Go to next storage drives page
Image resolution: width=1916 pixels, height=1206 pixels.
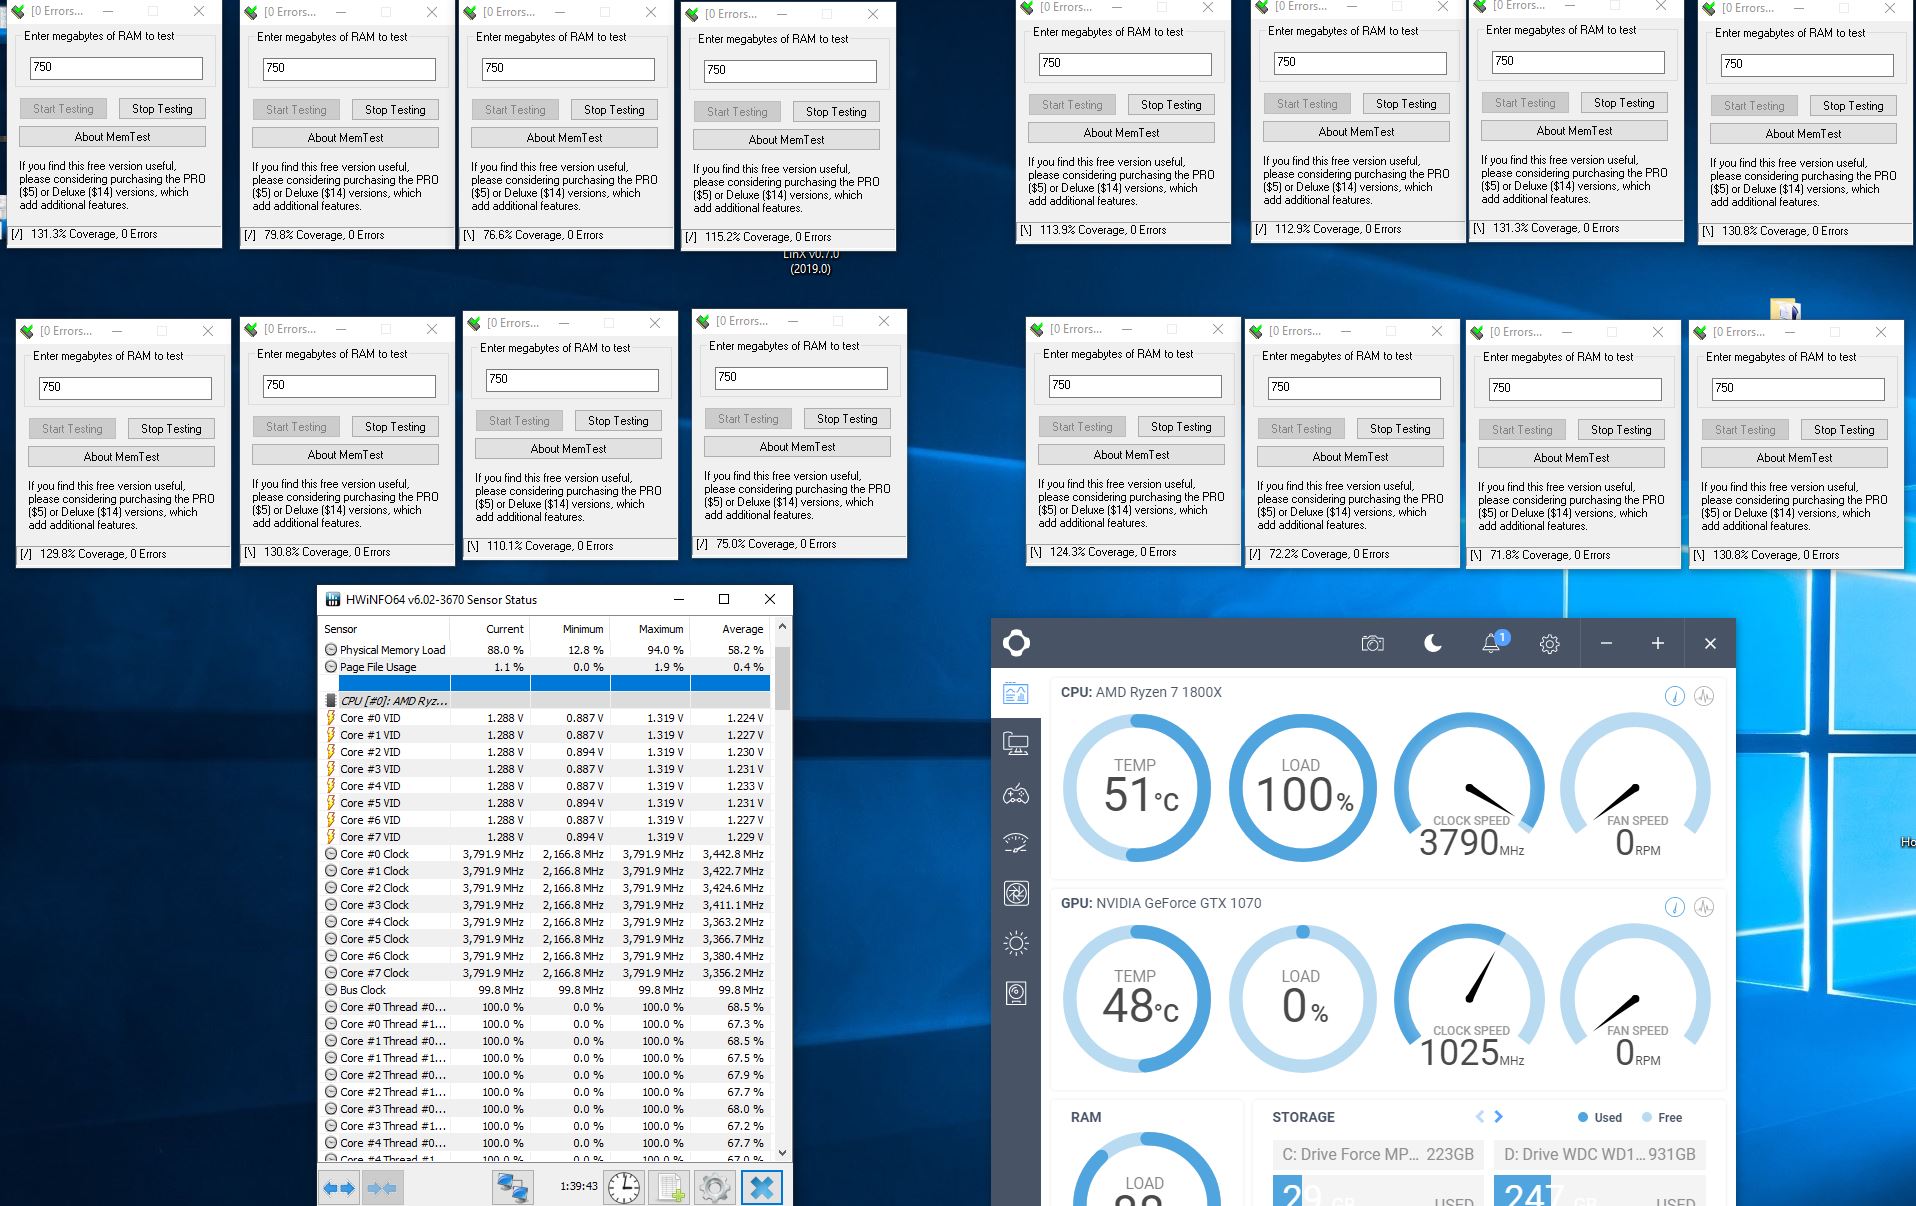(x=1498, y=1117)
